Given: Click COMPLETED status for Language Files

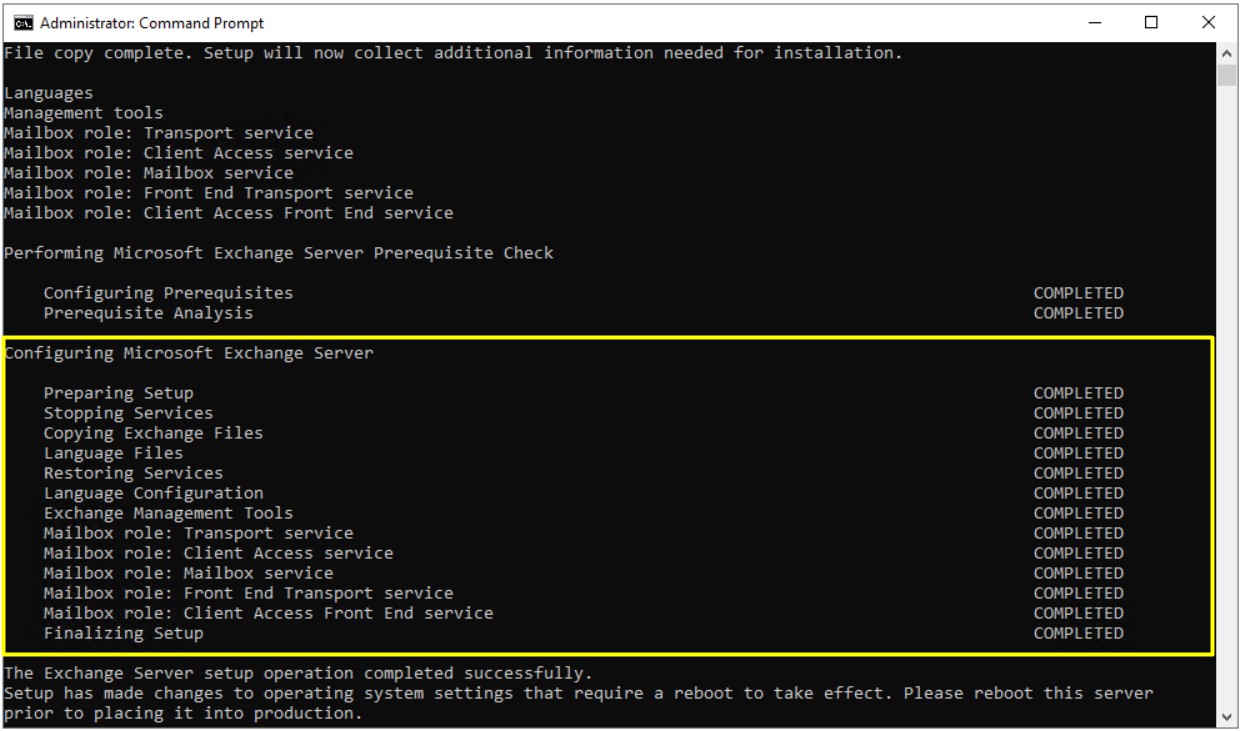Looking at the screenshot, I should click(1079, 453).
